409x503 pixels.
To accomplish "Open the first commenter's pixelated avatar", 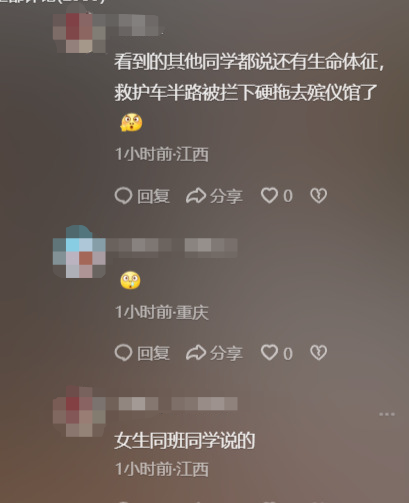I will (79, 33).
